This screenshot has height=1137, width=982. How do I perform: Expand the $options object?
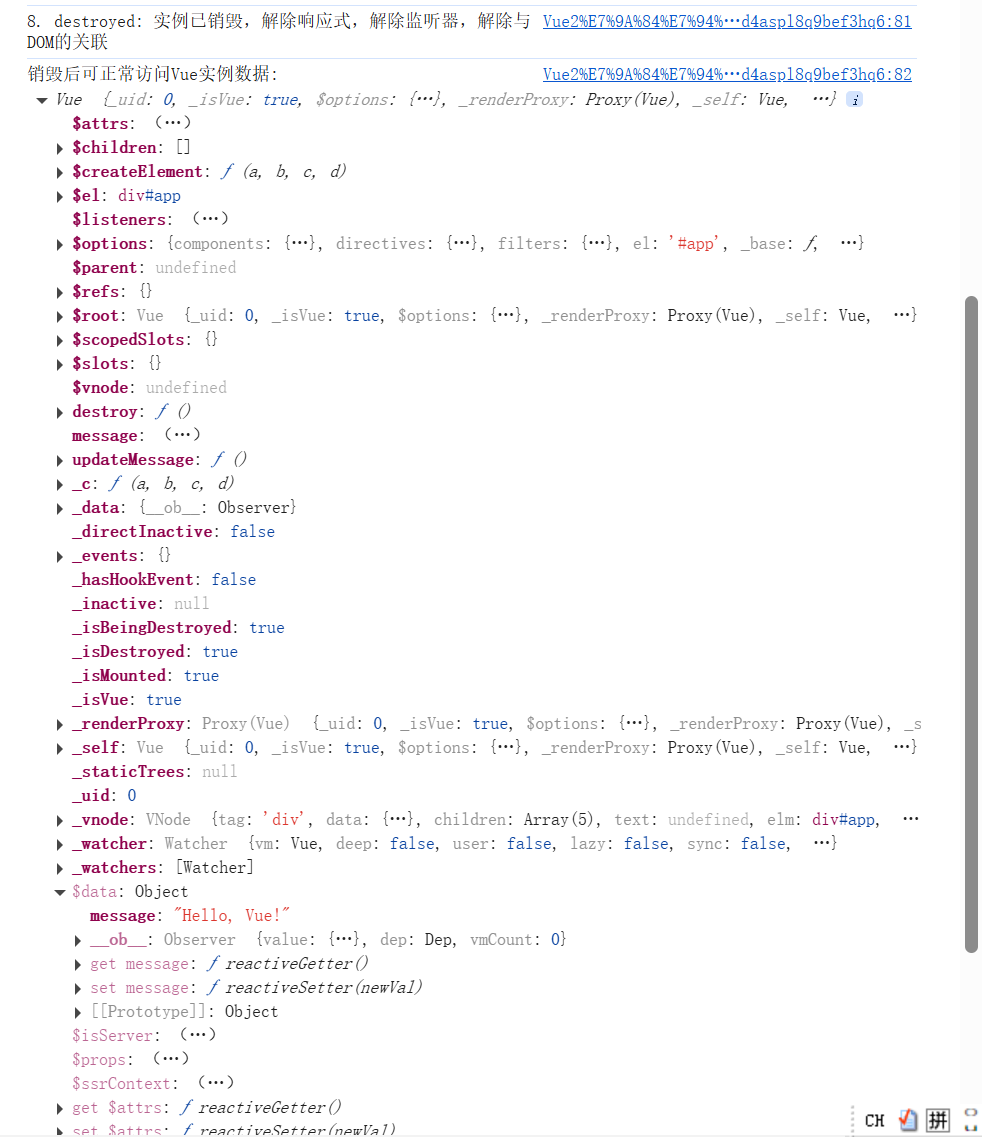pos(59,244)
